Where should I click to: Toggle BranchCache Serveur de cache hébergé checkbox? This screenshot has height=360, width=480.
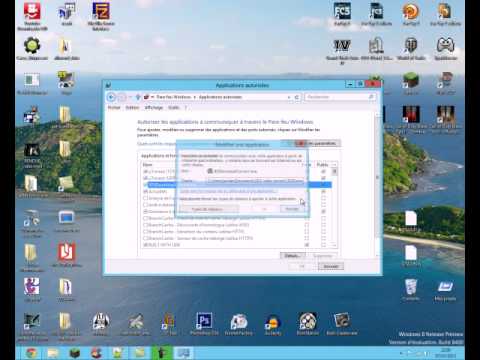click(145, 238)
